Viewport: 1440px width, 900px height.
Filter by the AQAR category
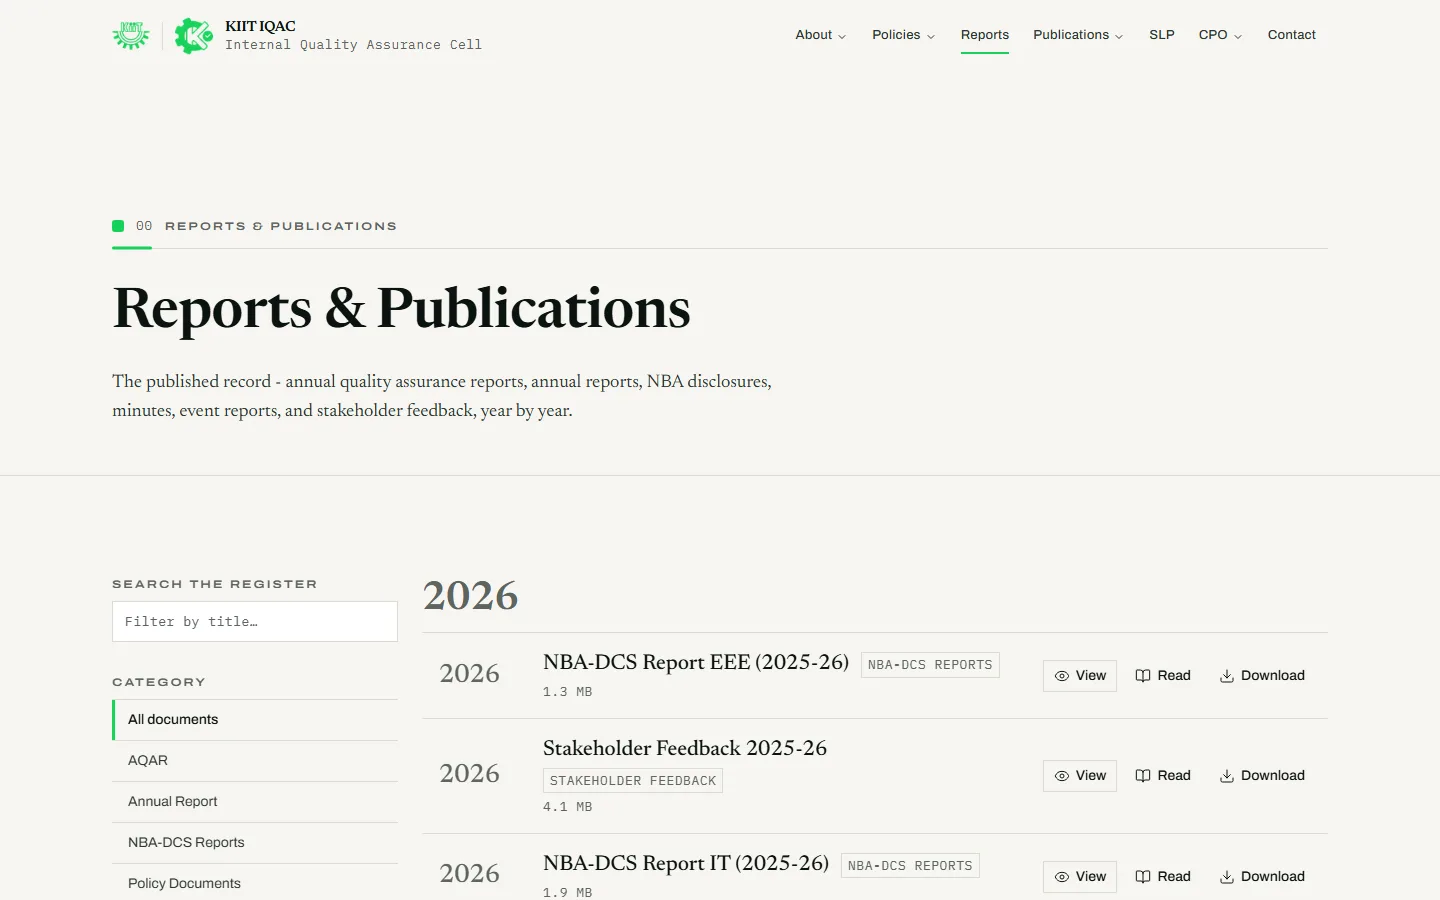click(x=255, y=761)
